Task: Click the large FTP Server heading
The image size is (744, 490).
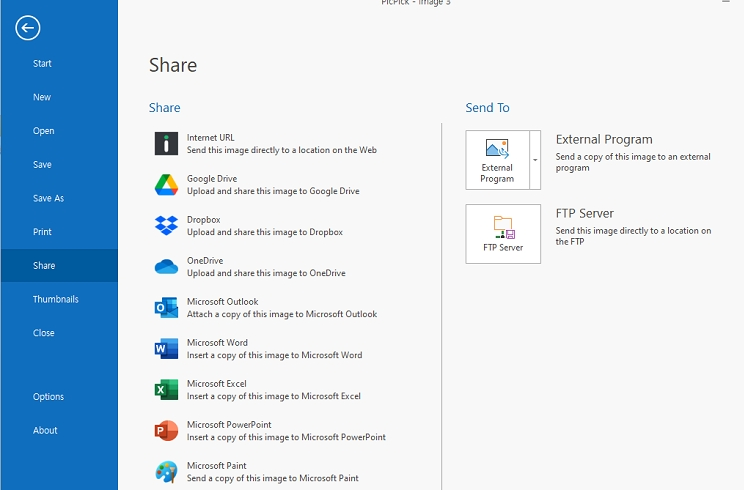Action: click(x=585, y=213)
